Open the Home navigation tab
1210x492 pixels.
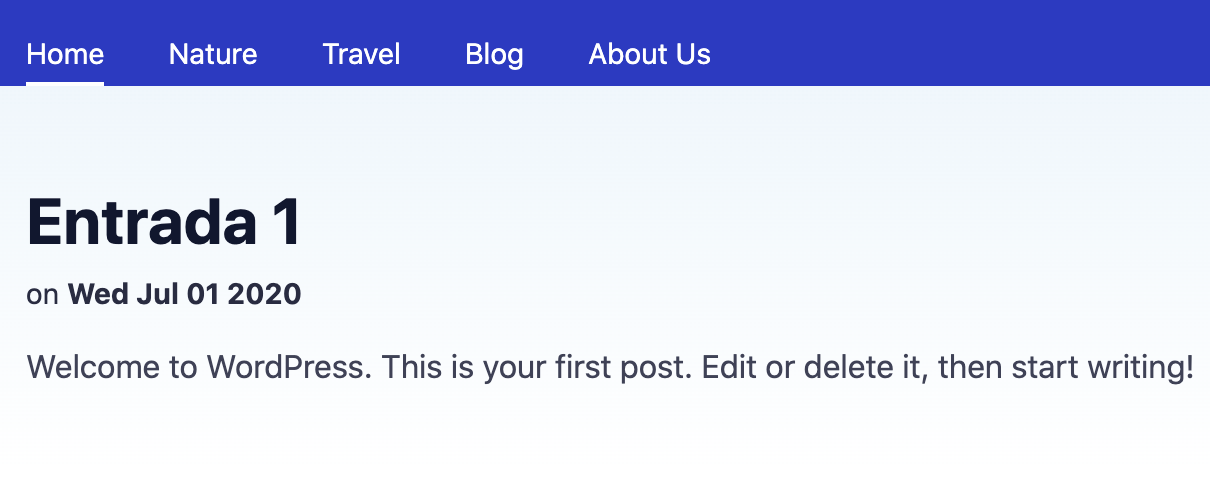point(65,54)
